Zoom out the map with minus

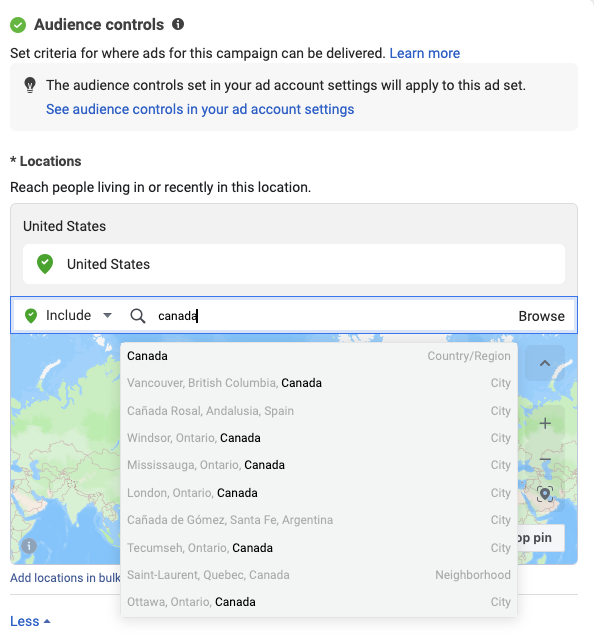coord(545,459)
